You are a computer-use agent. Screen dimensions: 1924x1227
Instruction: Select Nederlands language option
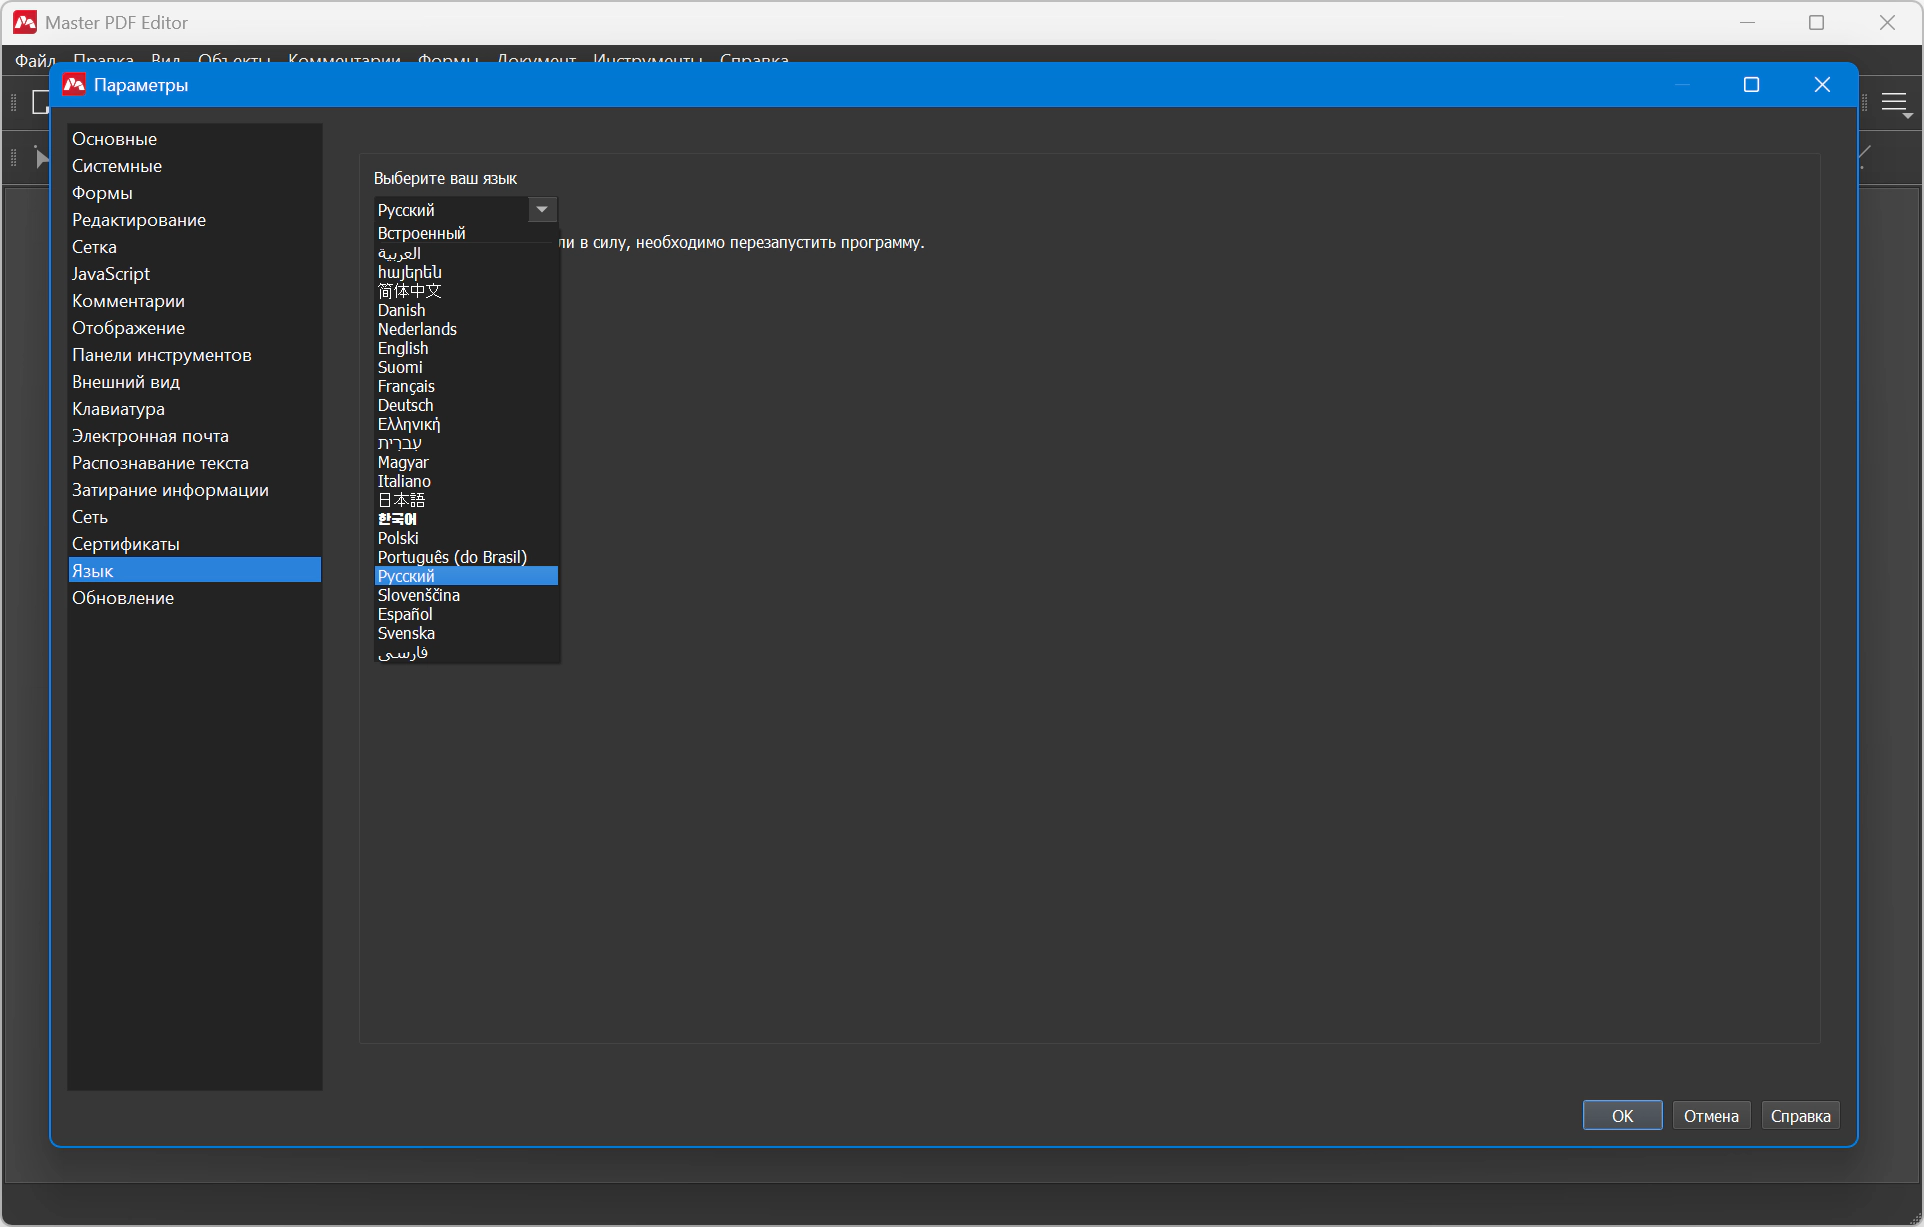tap(466, 329)
